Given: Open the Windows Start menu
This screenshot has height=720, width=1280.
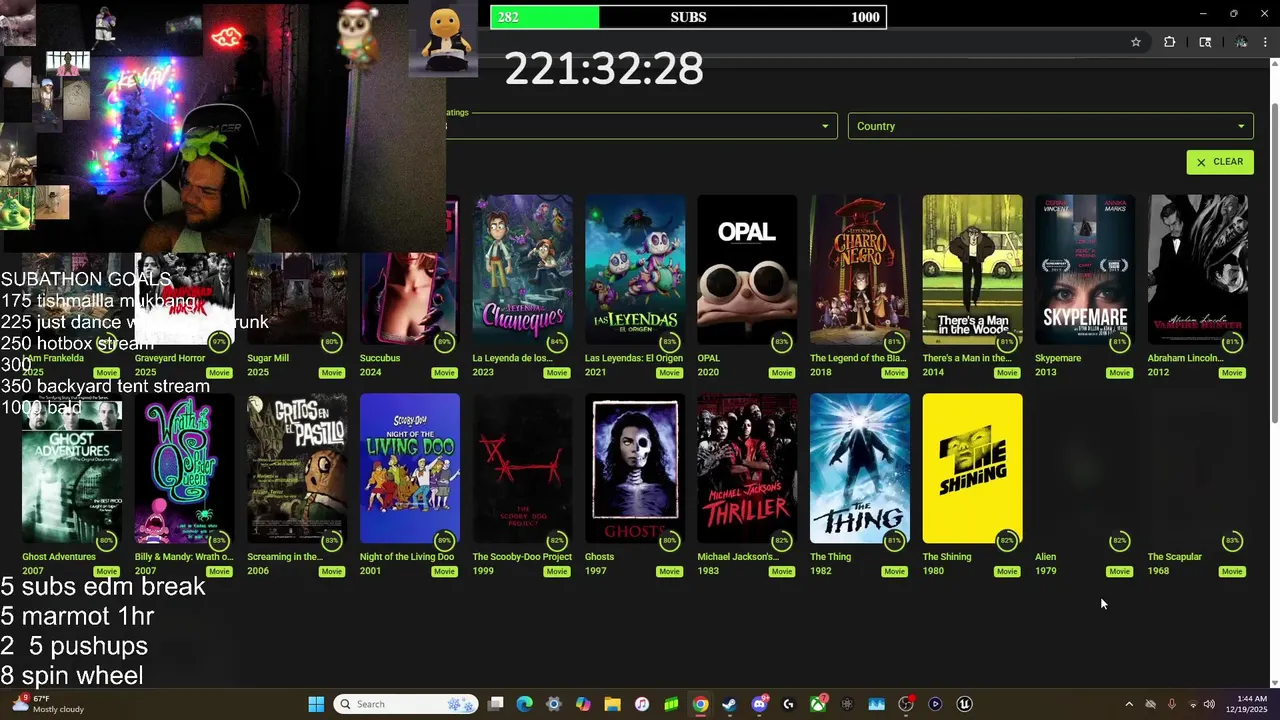Looking at the screenshot, I should (x=316, y=704).
